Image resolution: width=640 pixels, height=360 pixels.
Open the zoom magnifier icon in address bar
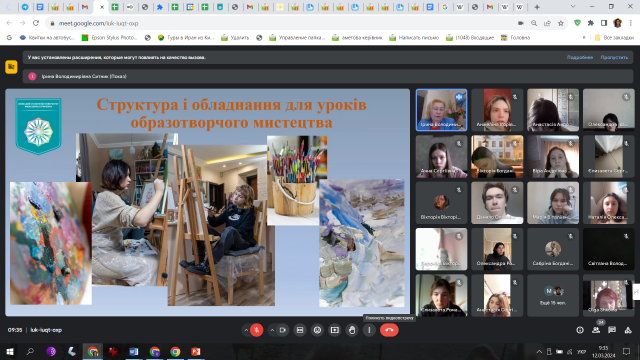click(534, 23)
